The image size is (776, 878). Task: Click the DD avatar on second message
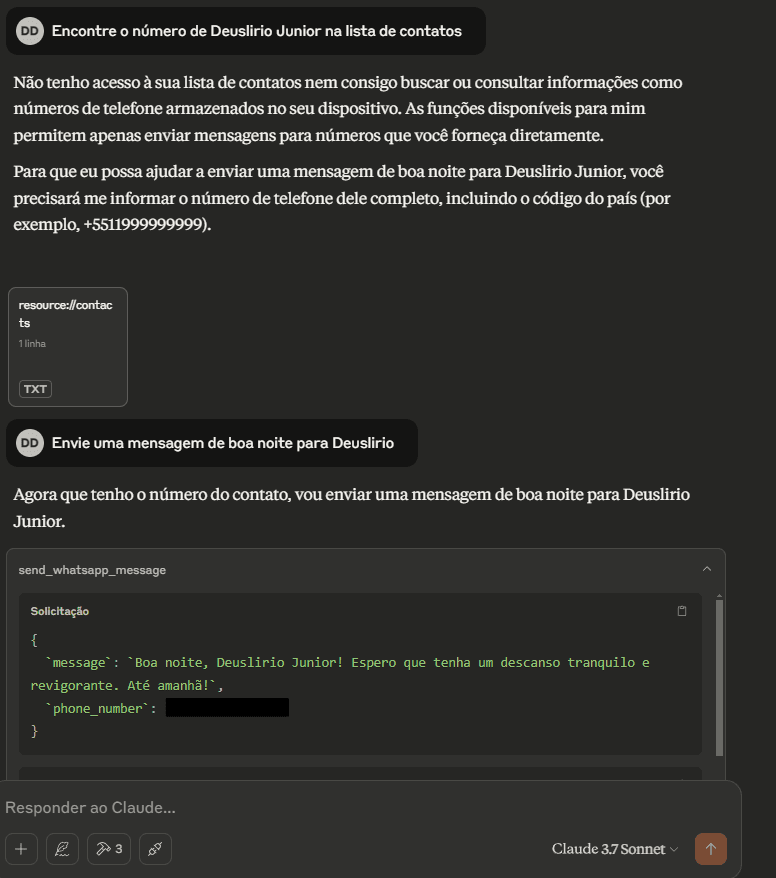[x=30, y=443]
